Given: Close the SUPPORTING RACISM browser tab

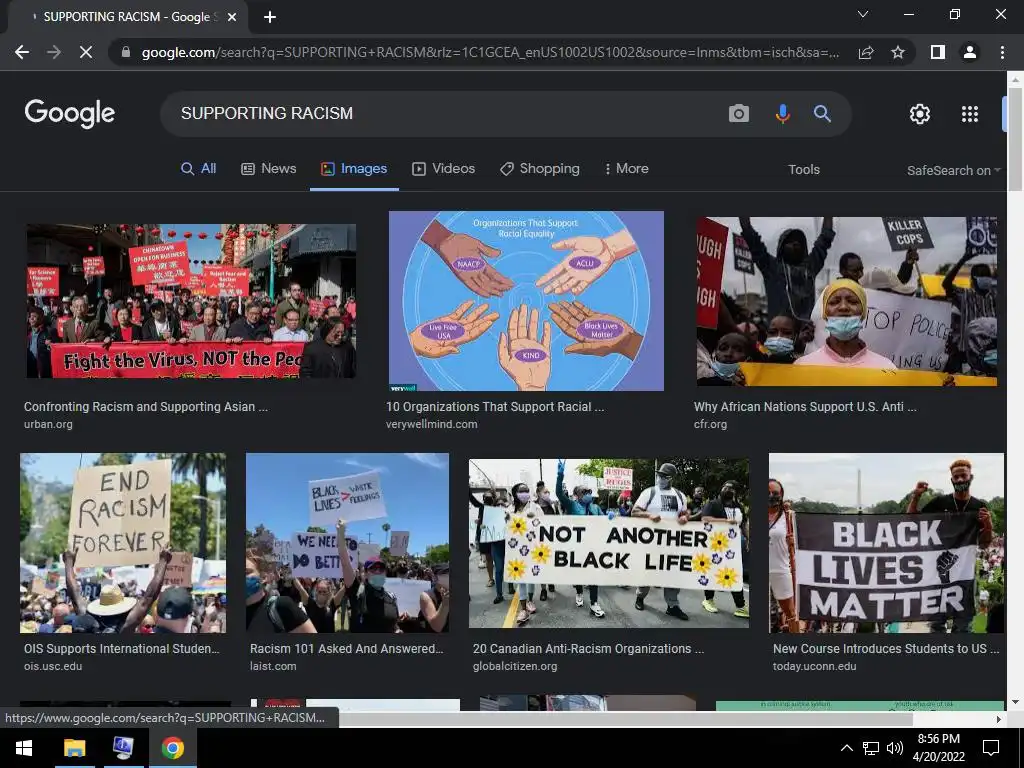Looking at the screenshot, I should point(232,17).
